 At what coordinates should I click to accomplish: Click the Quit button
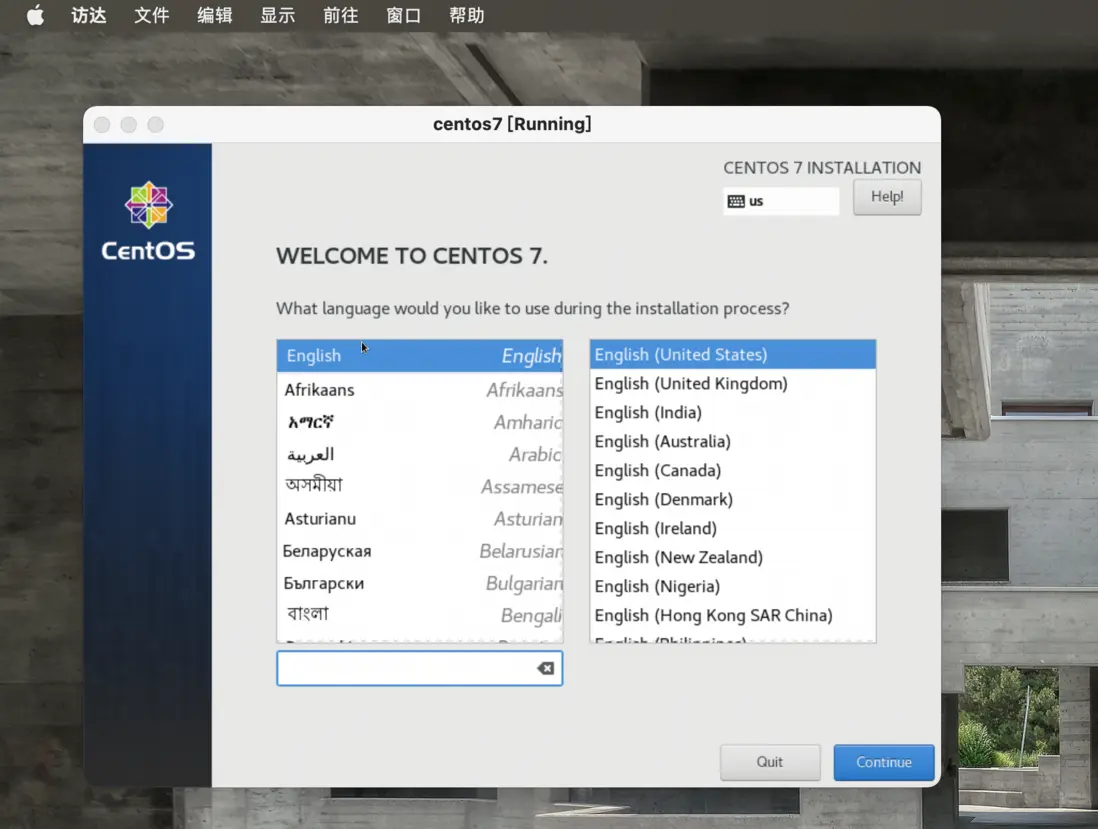coord(770,762)
